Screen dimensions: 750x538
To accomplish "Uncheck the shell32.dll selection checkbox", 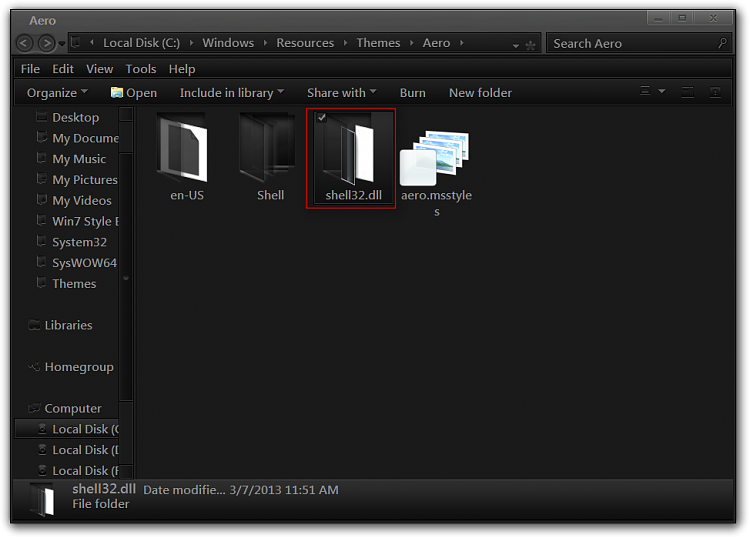I will pos(321,117).
